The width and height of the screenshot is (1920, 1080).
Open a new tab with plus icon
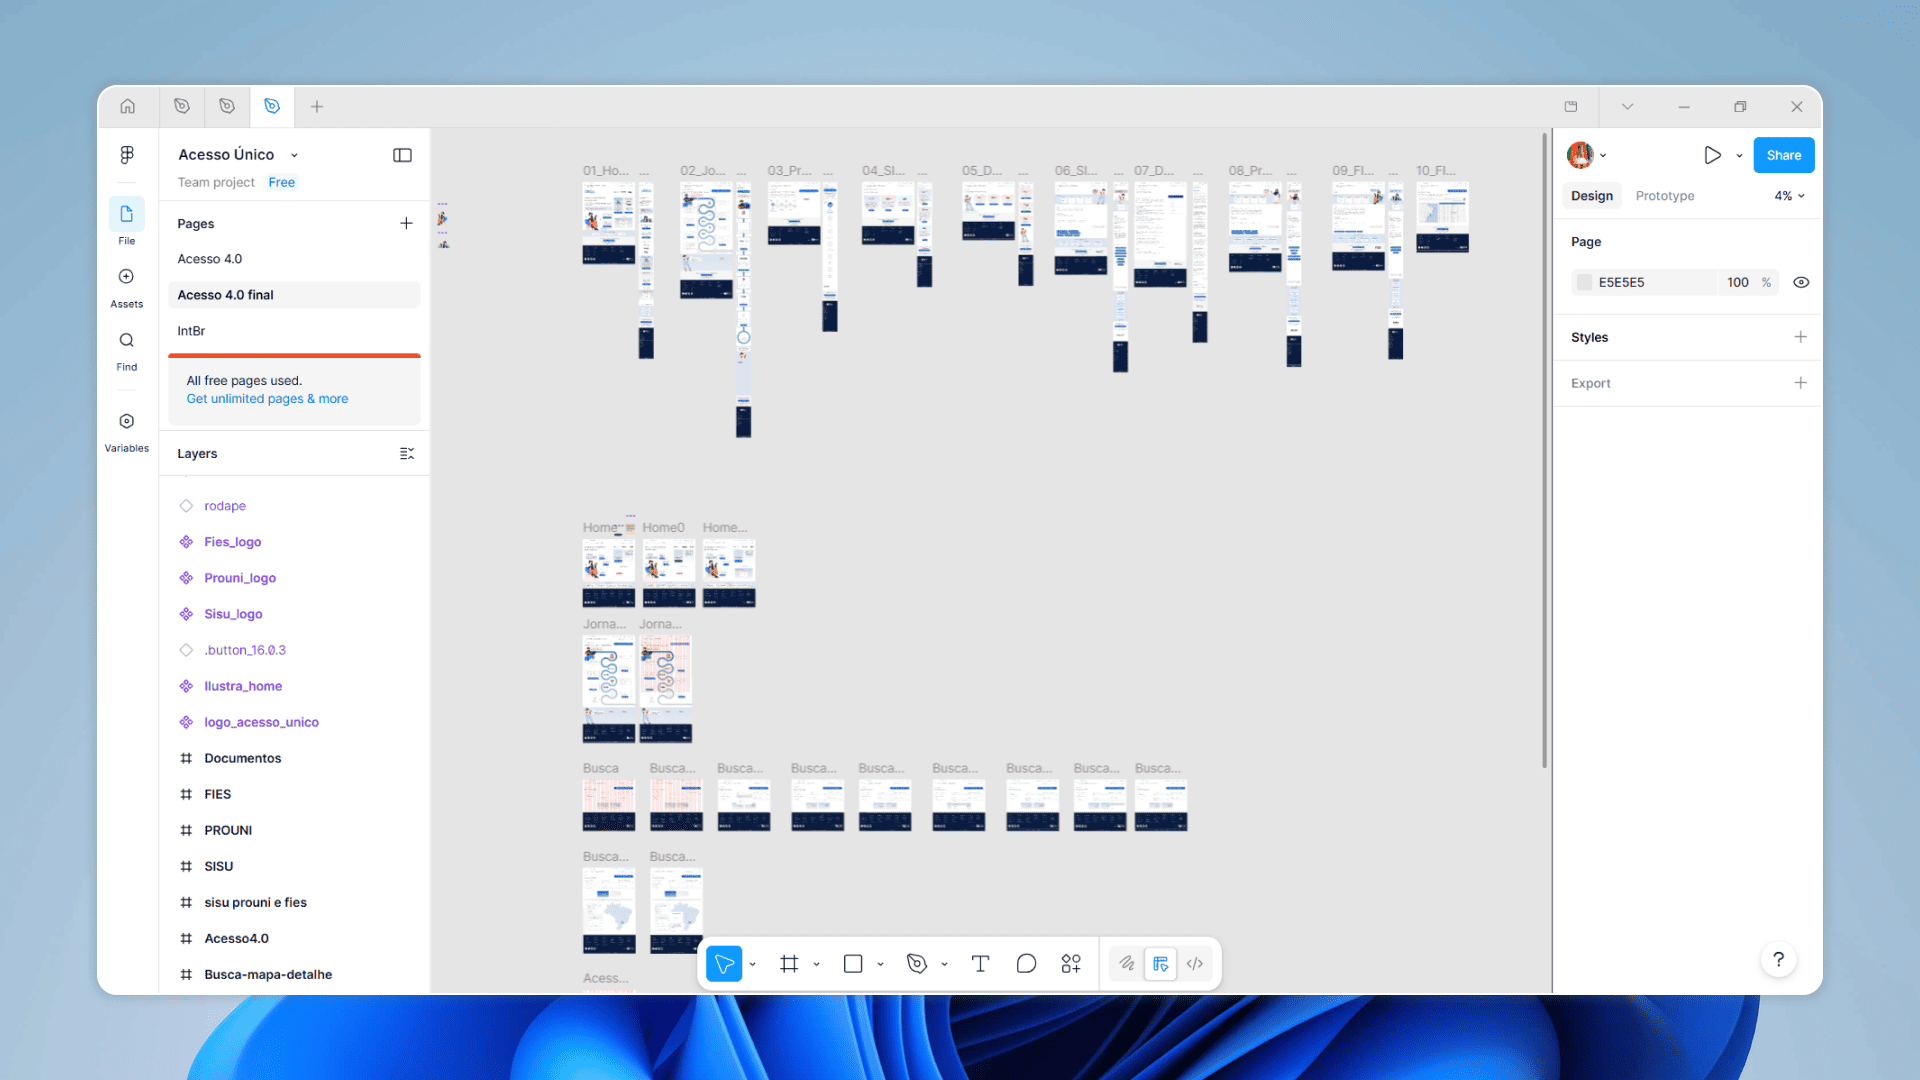pos(317,106)
